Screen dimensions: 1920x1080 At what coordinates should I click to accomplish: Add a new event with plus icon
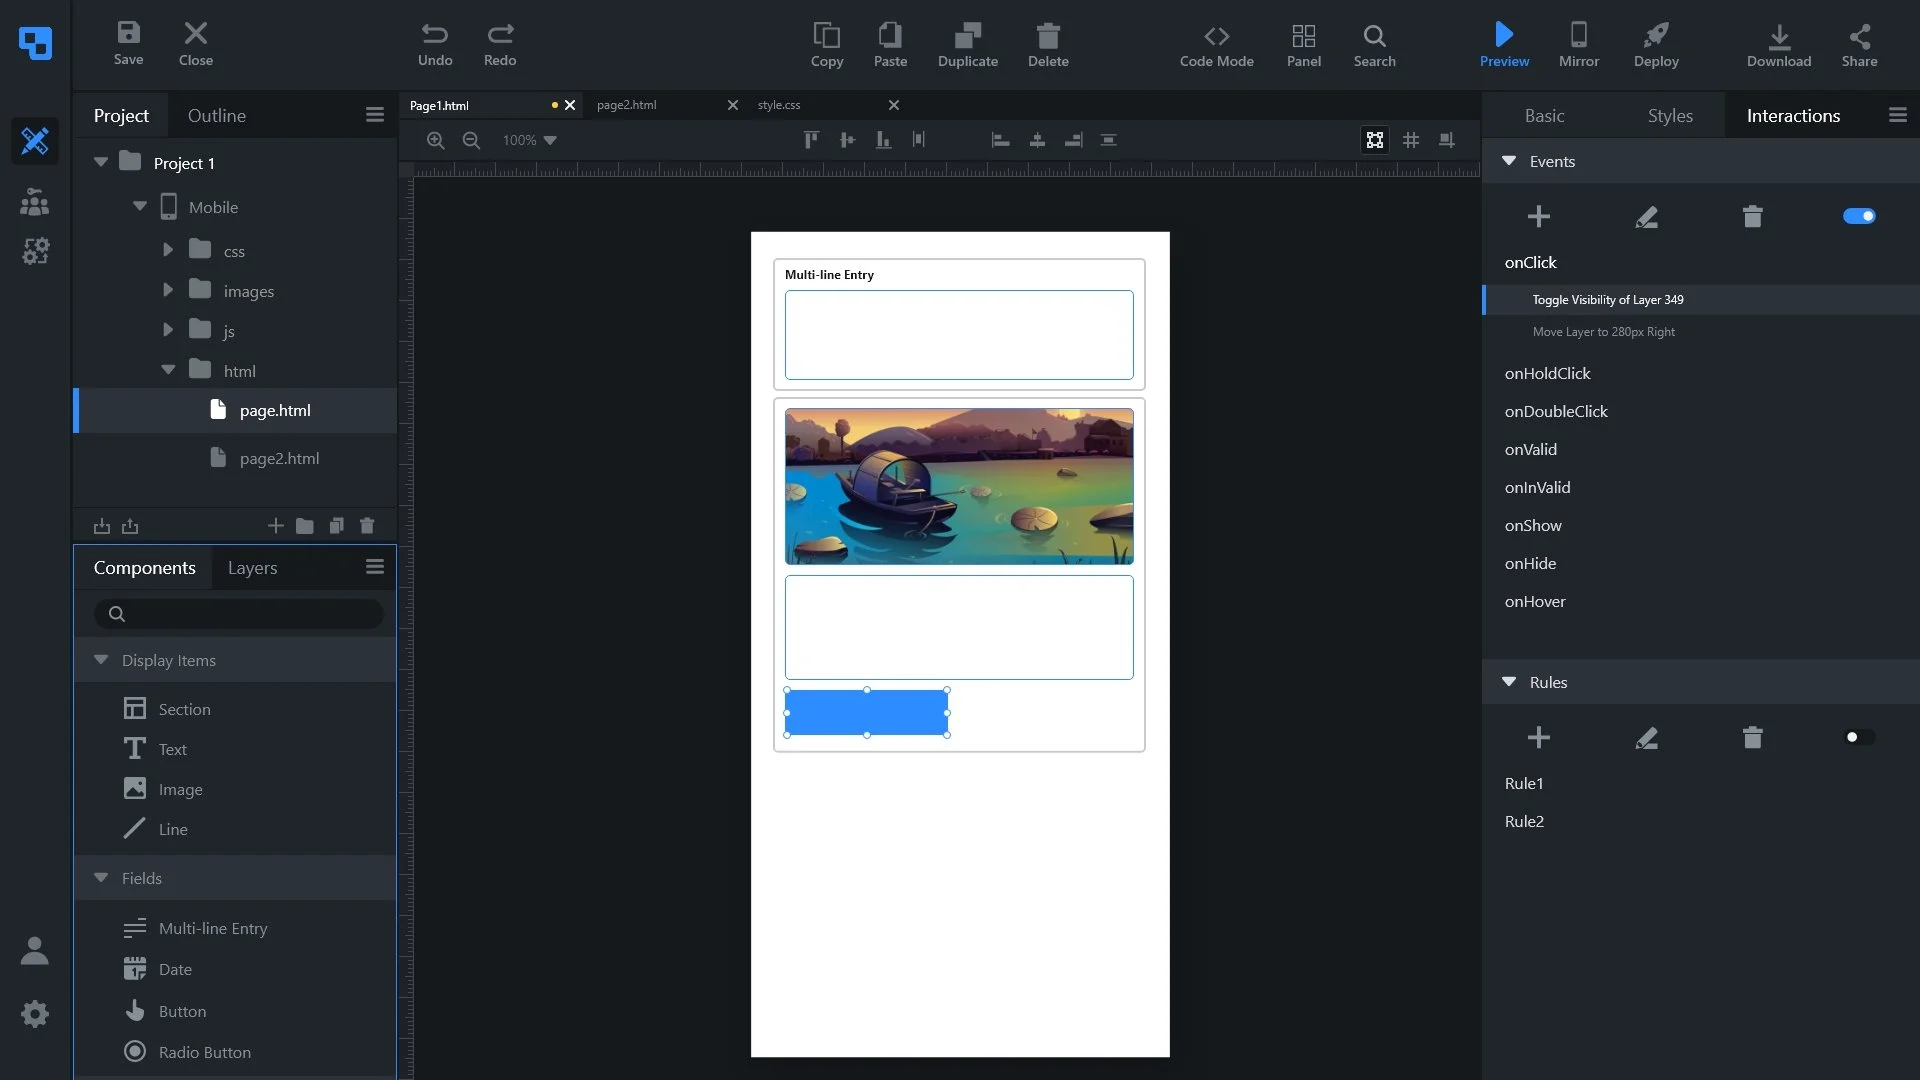coord(1538,216)
